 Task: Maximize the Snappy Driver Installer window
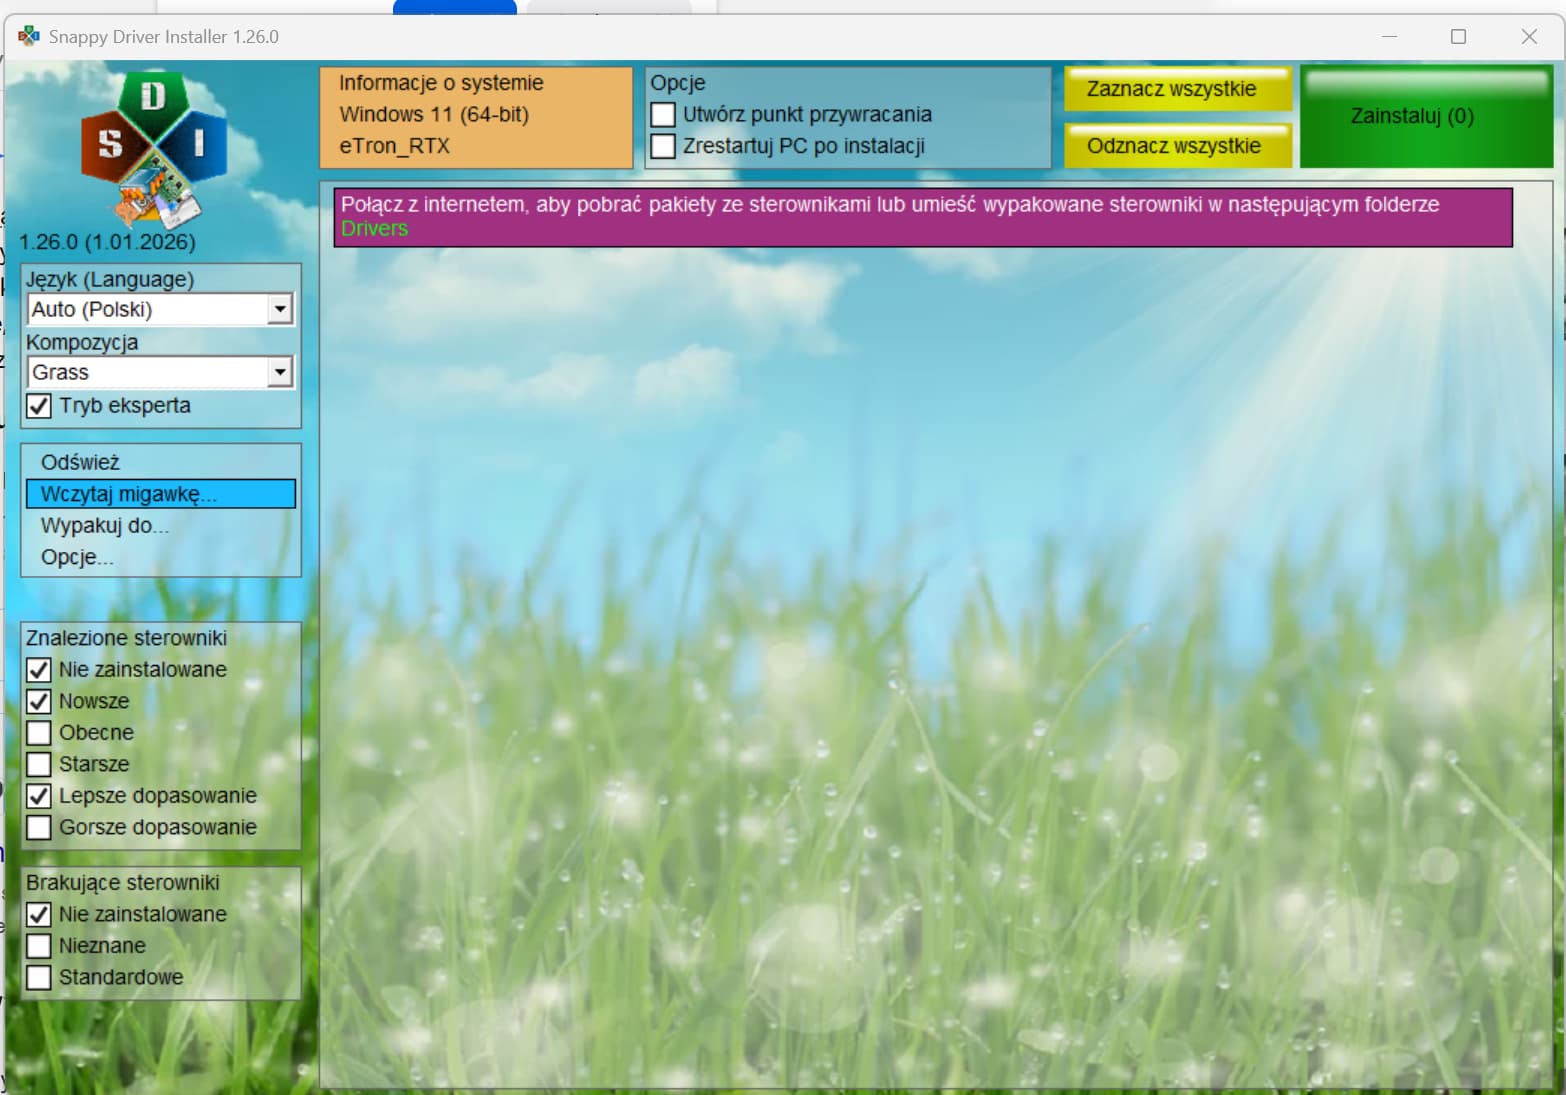click(x=1458, y=37)
